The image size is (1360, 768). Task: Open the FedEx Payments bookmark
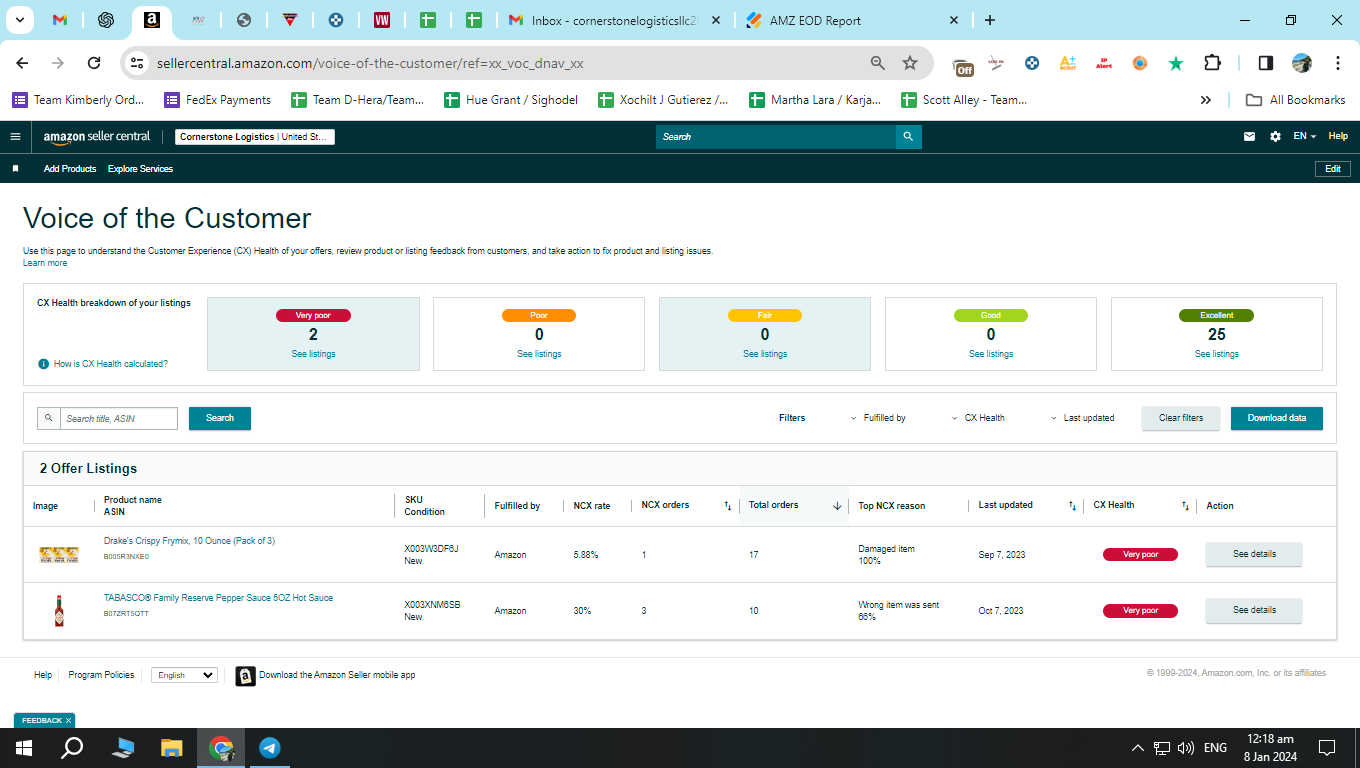pyautogui.click(x=217, y=100)
